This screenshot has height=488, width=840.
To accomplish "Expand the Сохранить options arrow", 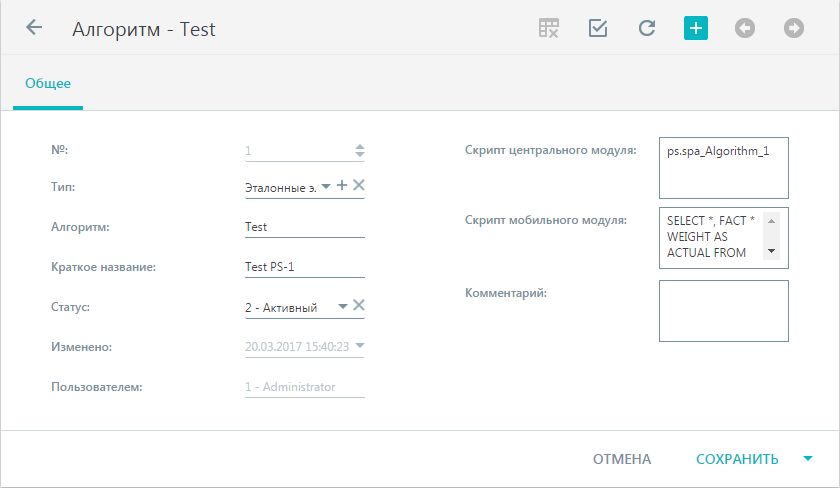I will pyautogui.click(x=808, y=459).
